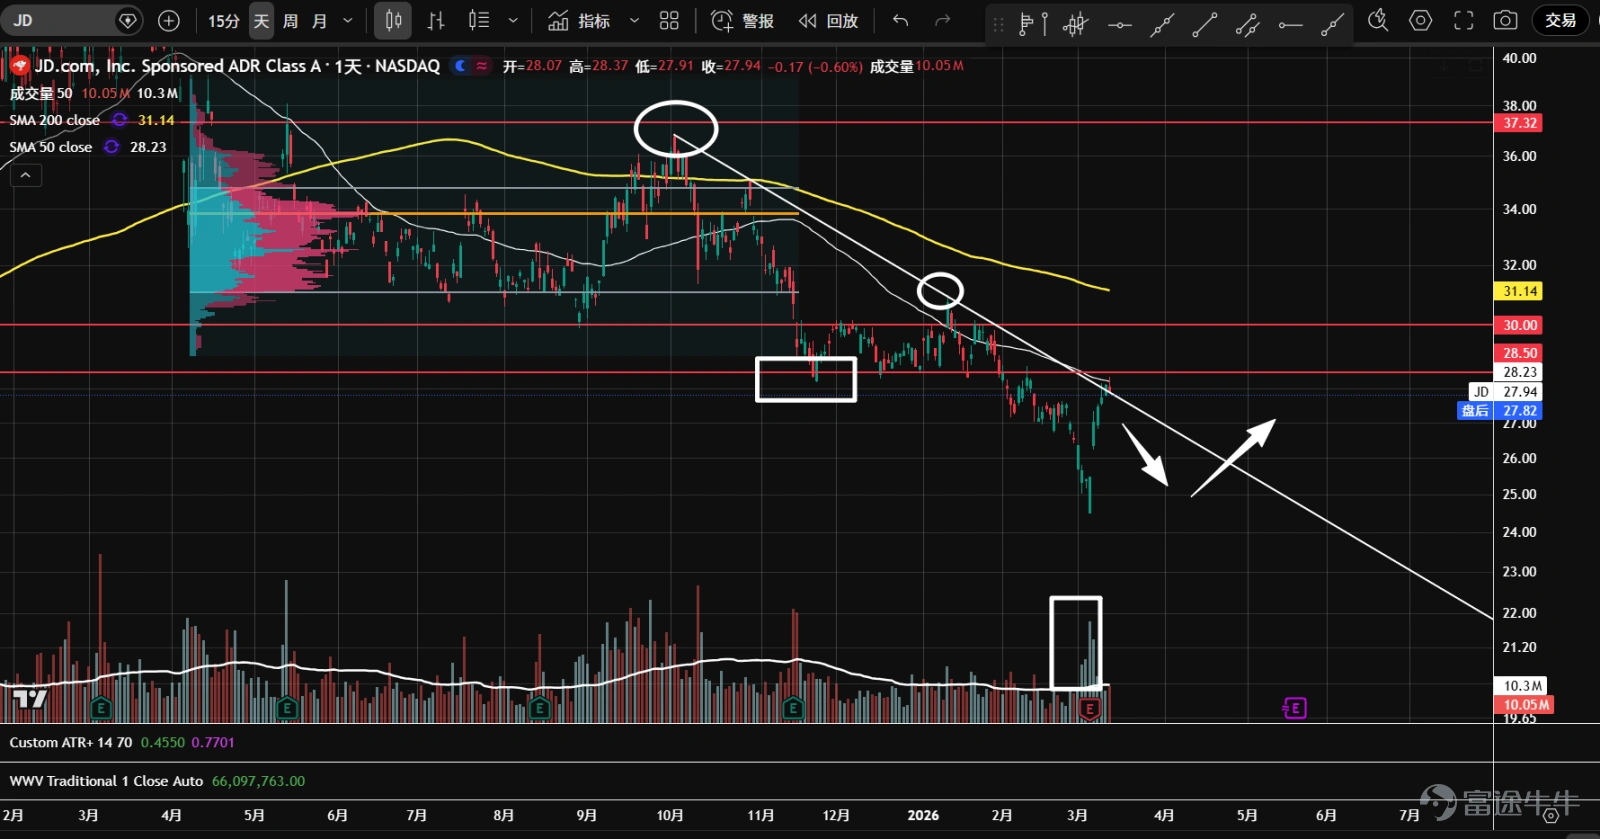Take a chart snapshot with camera icon
Viewport: 1600px width, 839px height.
tap(1505, 20)
